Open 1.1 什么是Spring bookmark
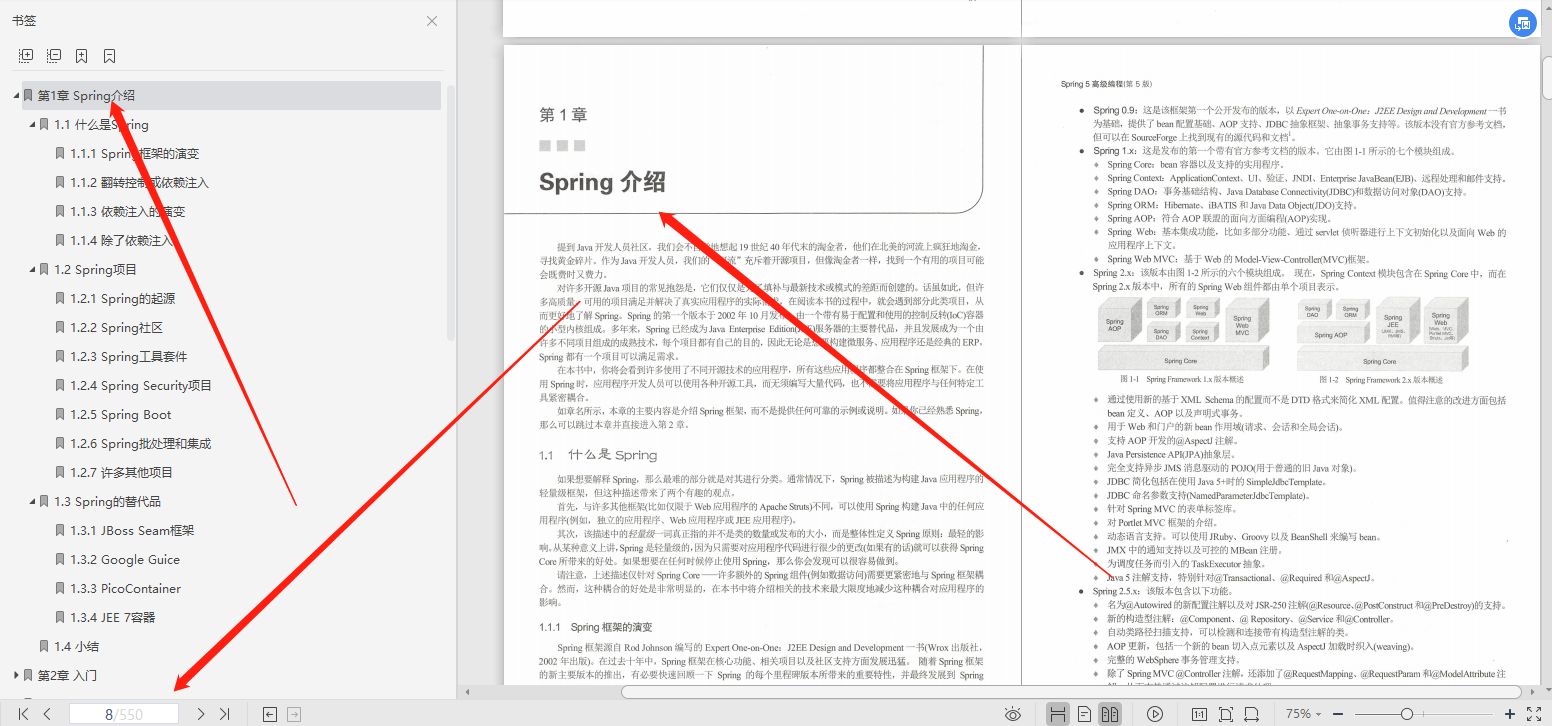The image size is (1552, 726). click(x=101, y=125)
